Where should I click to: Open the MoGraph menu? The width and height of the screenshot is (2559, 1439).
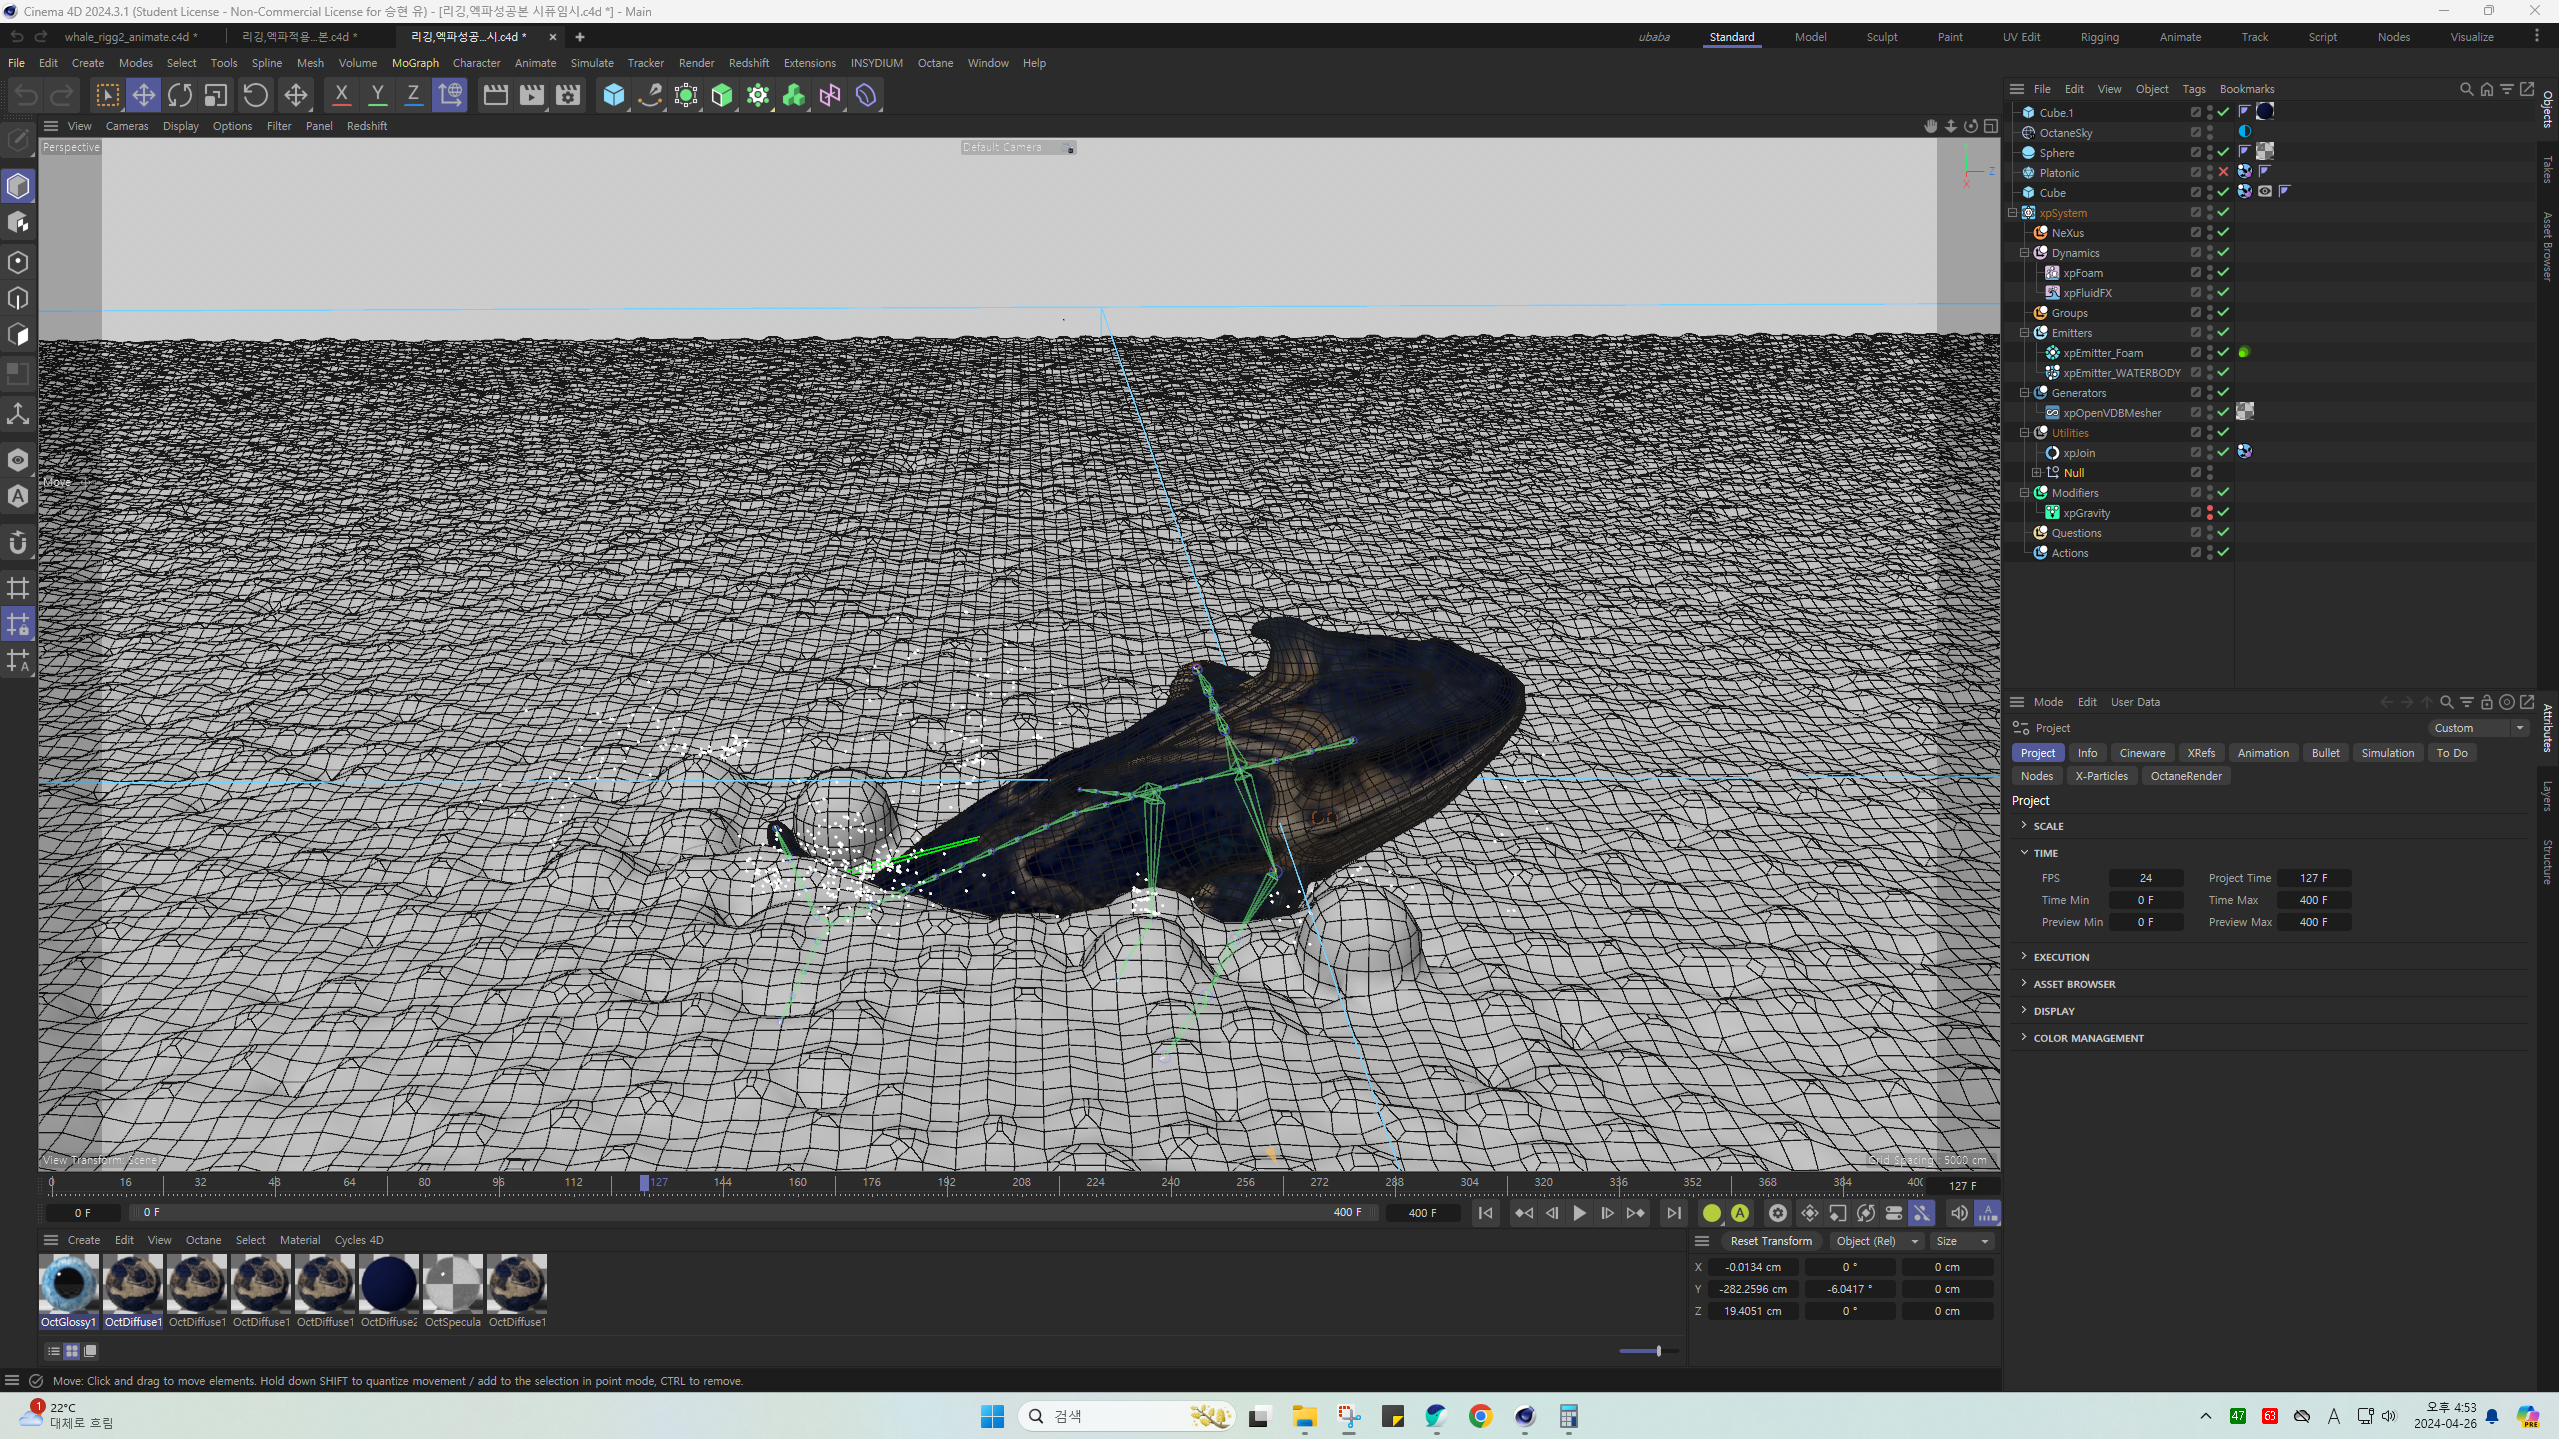tap(415, 63)
